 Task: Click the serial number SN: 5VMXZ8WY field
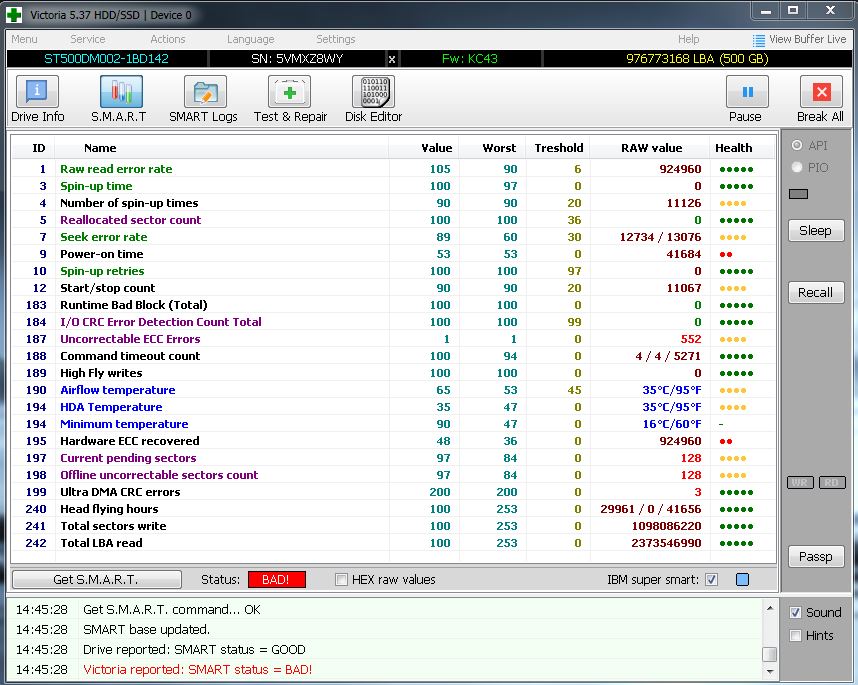(297, 59)
